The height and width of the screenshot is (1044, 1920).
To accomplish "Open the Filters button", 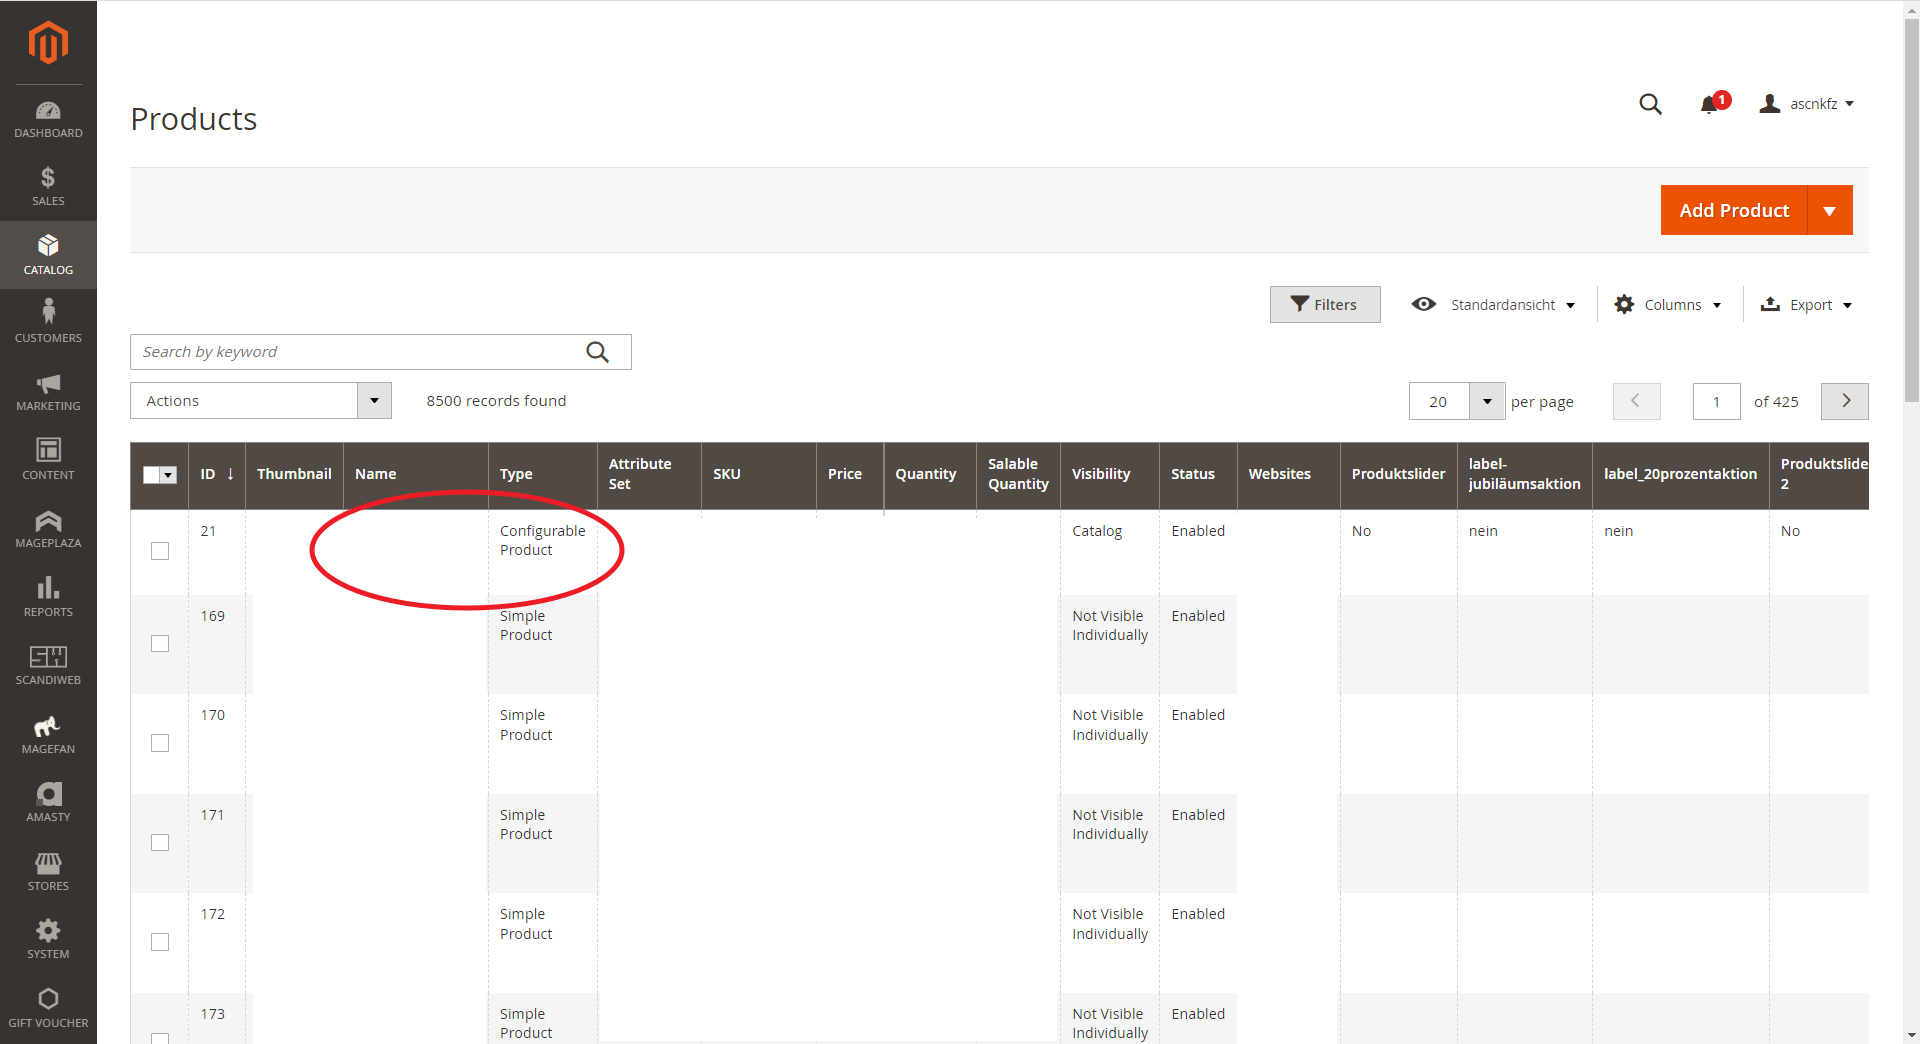I will 1324,305.
